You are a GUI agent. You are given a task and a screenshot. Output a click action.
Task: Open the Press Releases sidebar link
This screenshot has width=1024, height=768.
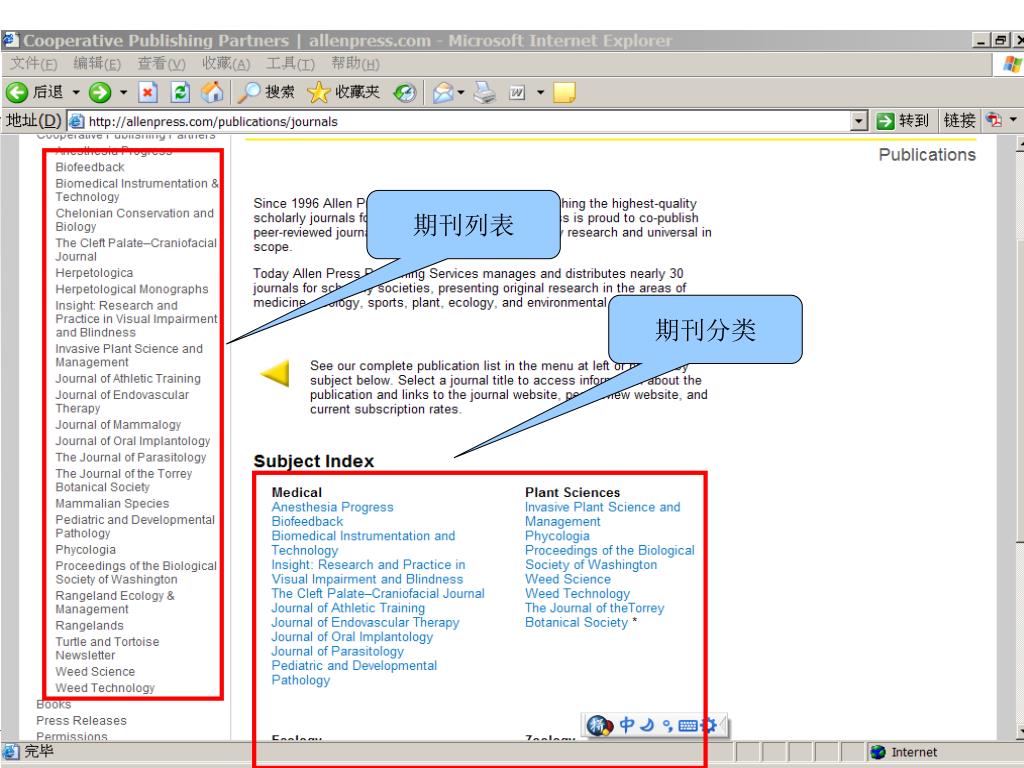[x=82, y=721]
